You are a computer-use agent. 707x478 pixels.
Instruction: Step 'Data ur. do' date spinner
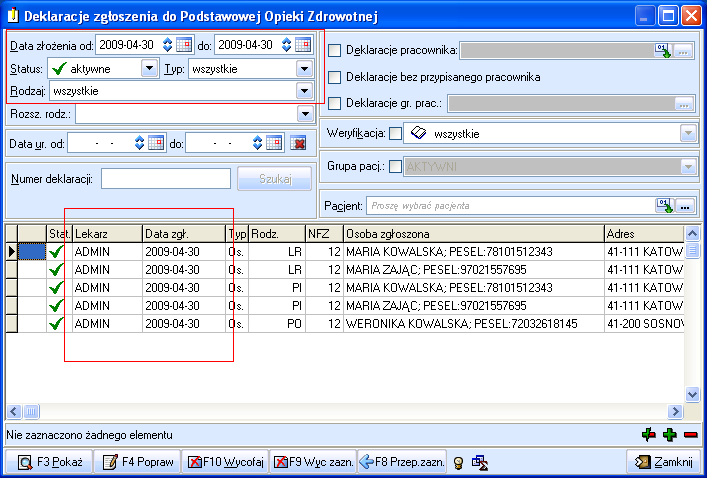tap(257, 143)
